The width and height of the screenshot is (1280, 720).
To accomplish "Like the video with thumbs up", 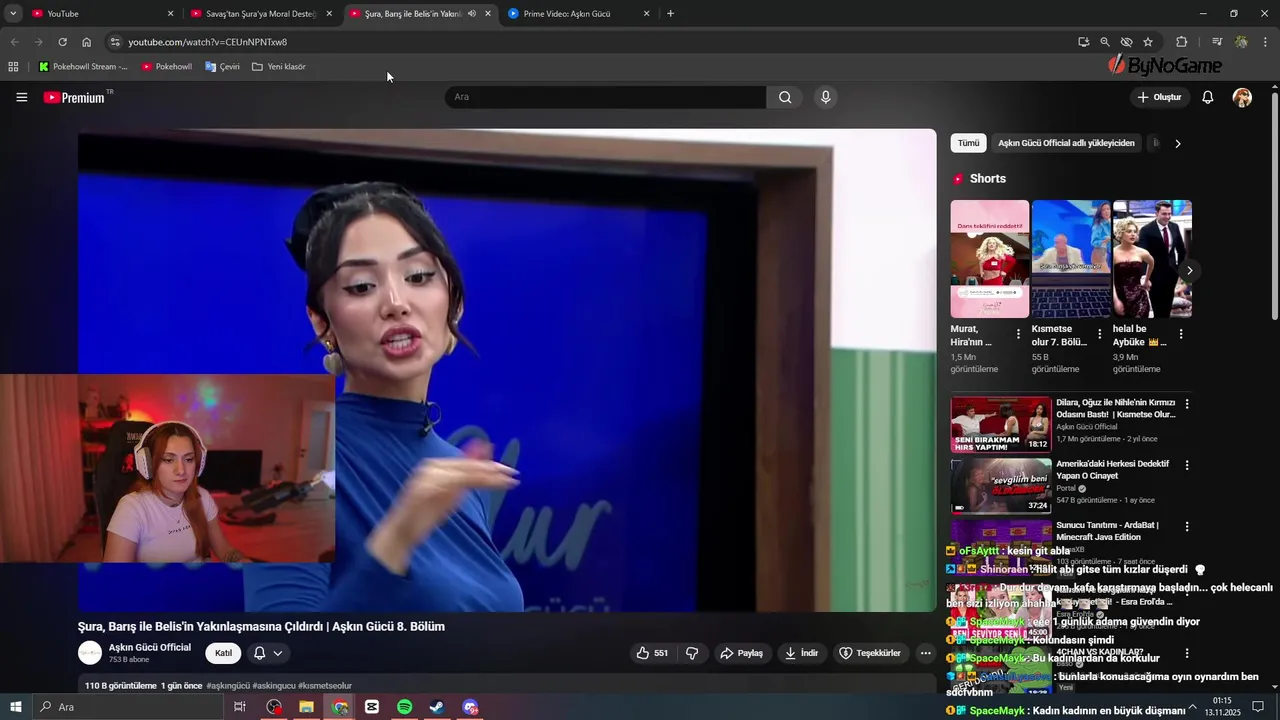I will 652,653.
